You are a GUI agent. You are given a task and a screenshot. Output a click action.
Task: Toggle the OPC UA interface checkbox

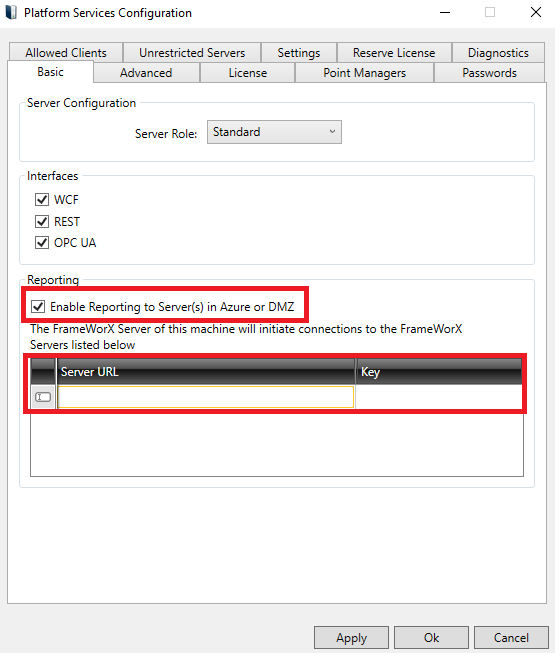42,243
